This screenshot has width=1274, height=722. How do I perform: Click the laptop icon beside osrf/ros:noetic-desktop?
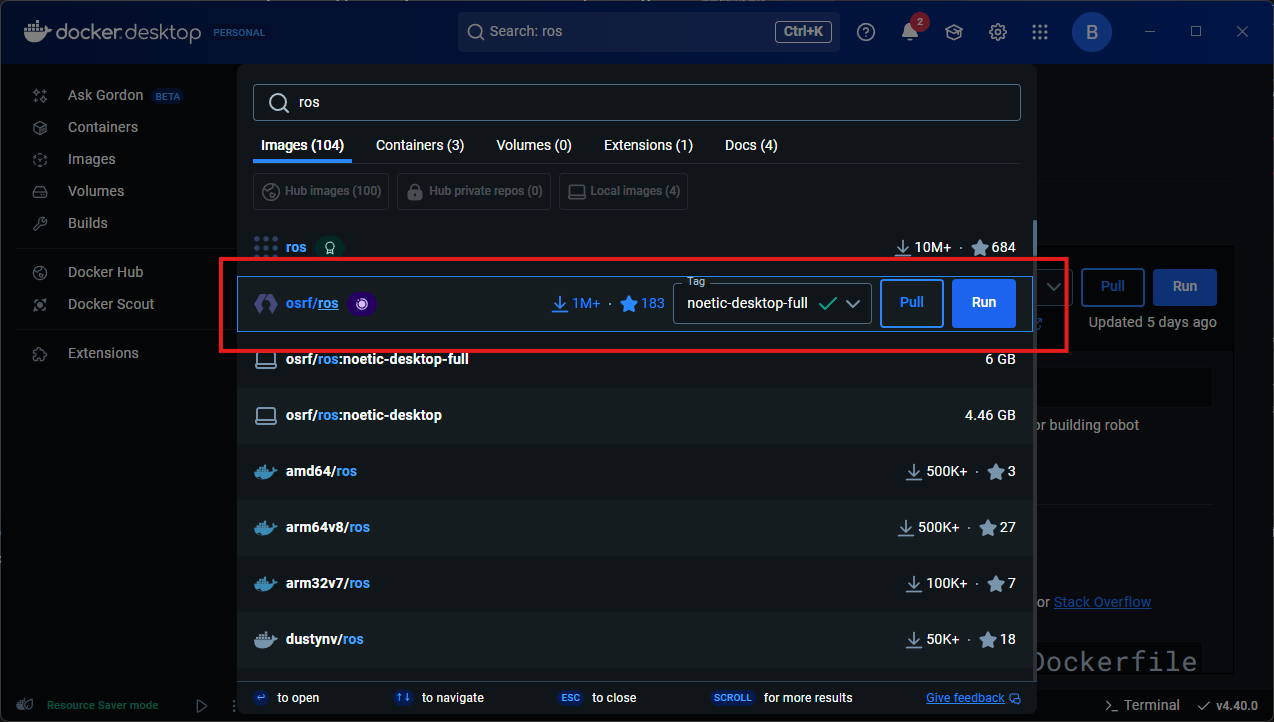click(x=265, y=415)
